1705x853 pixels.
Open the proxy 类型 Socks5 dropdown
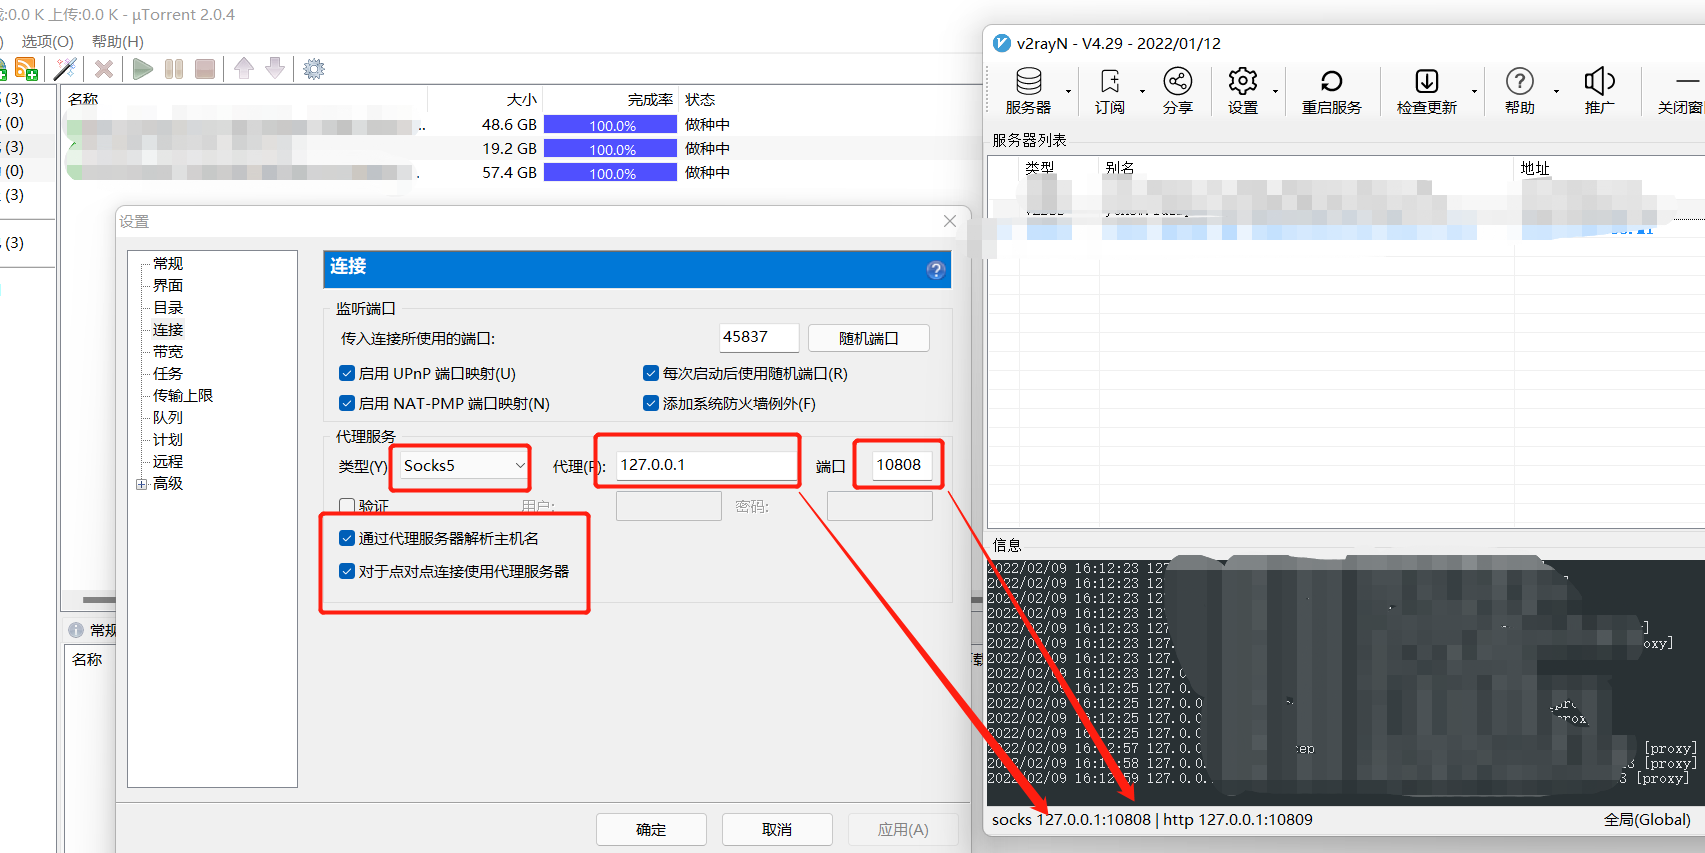(x=464, y=466)
